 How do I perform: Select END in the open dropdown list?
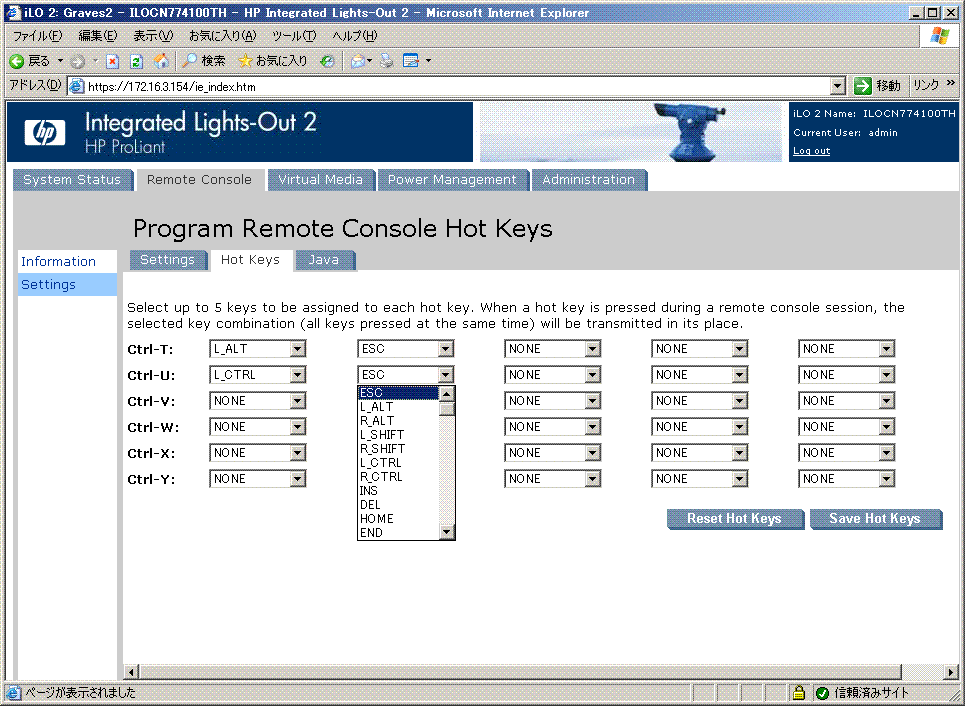399,533
